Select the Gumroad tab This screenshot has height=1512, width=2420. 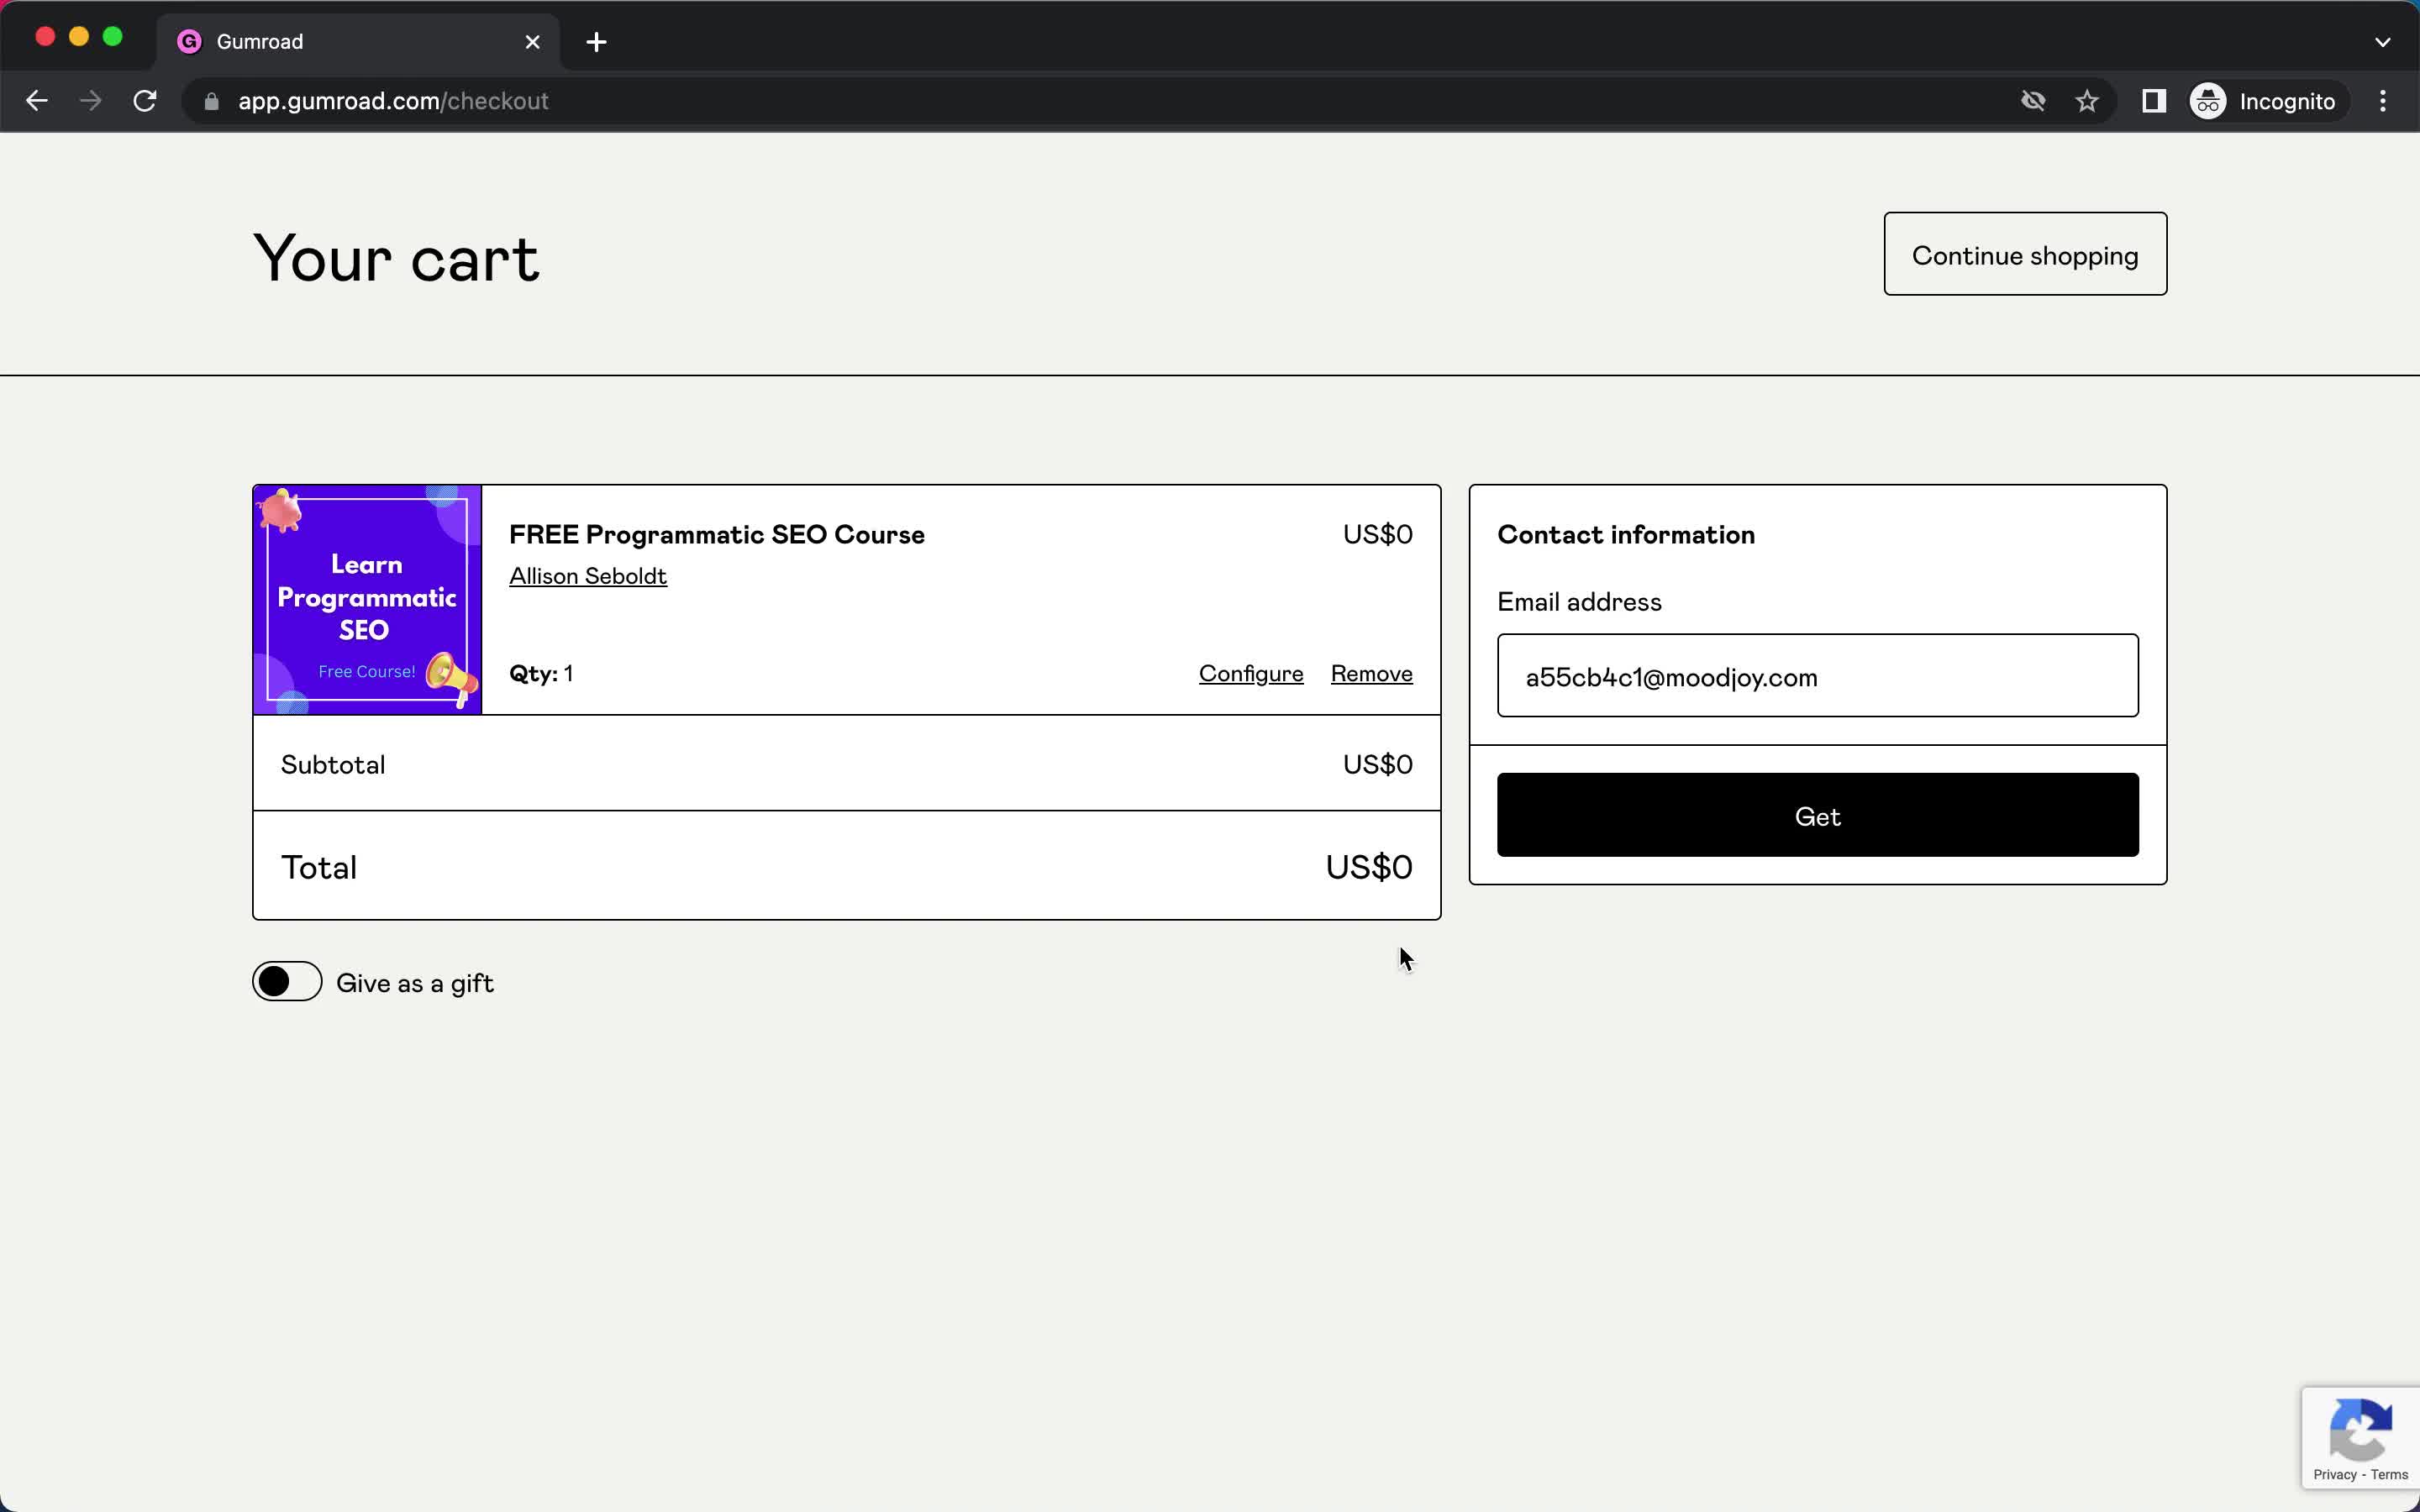coord(358,42)
